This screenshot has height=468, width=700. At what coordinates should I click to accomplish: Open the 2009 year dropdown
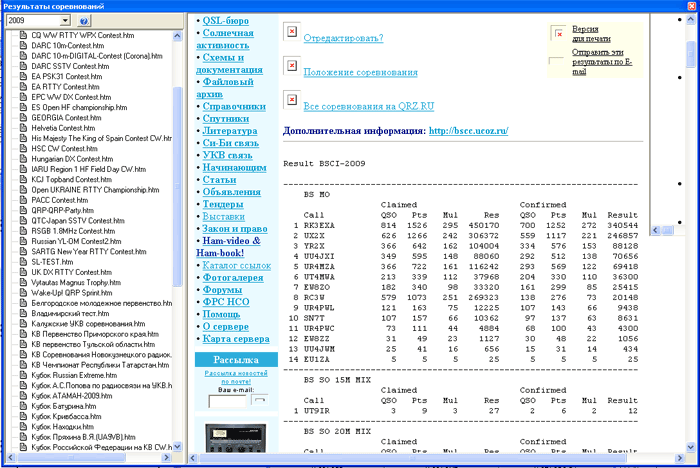coord(66,21)
